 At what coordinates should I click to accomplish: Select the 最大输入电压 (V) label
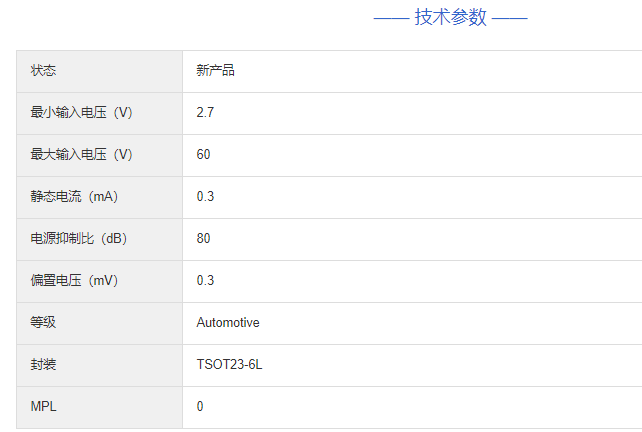(x=82, y=155)
